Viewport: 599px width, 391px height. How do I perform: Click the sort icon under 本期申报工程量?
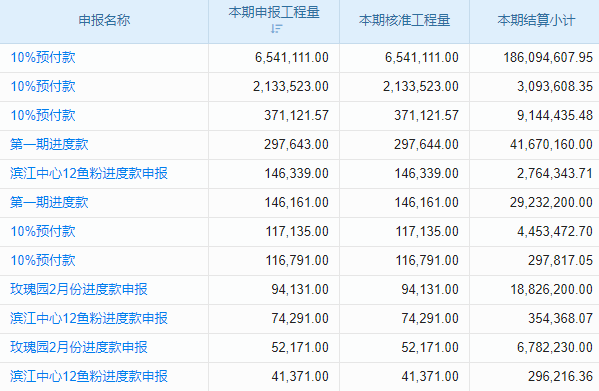tap(276, 29)
